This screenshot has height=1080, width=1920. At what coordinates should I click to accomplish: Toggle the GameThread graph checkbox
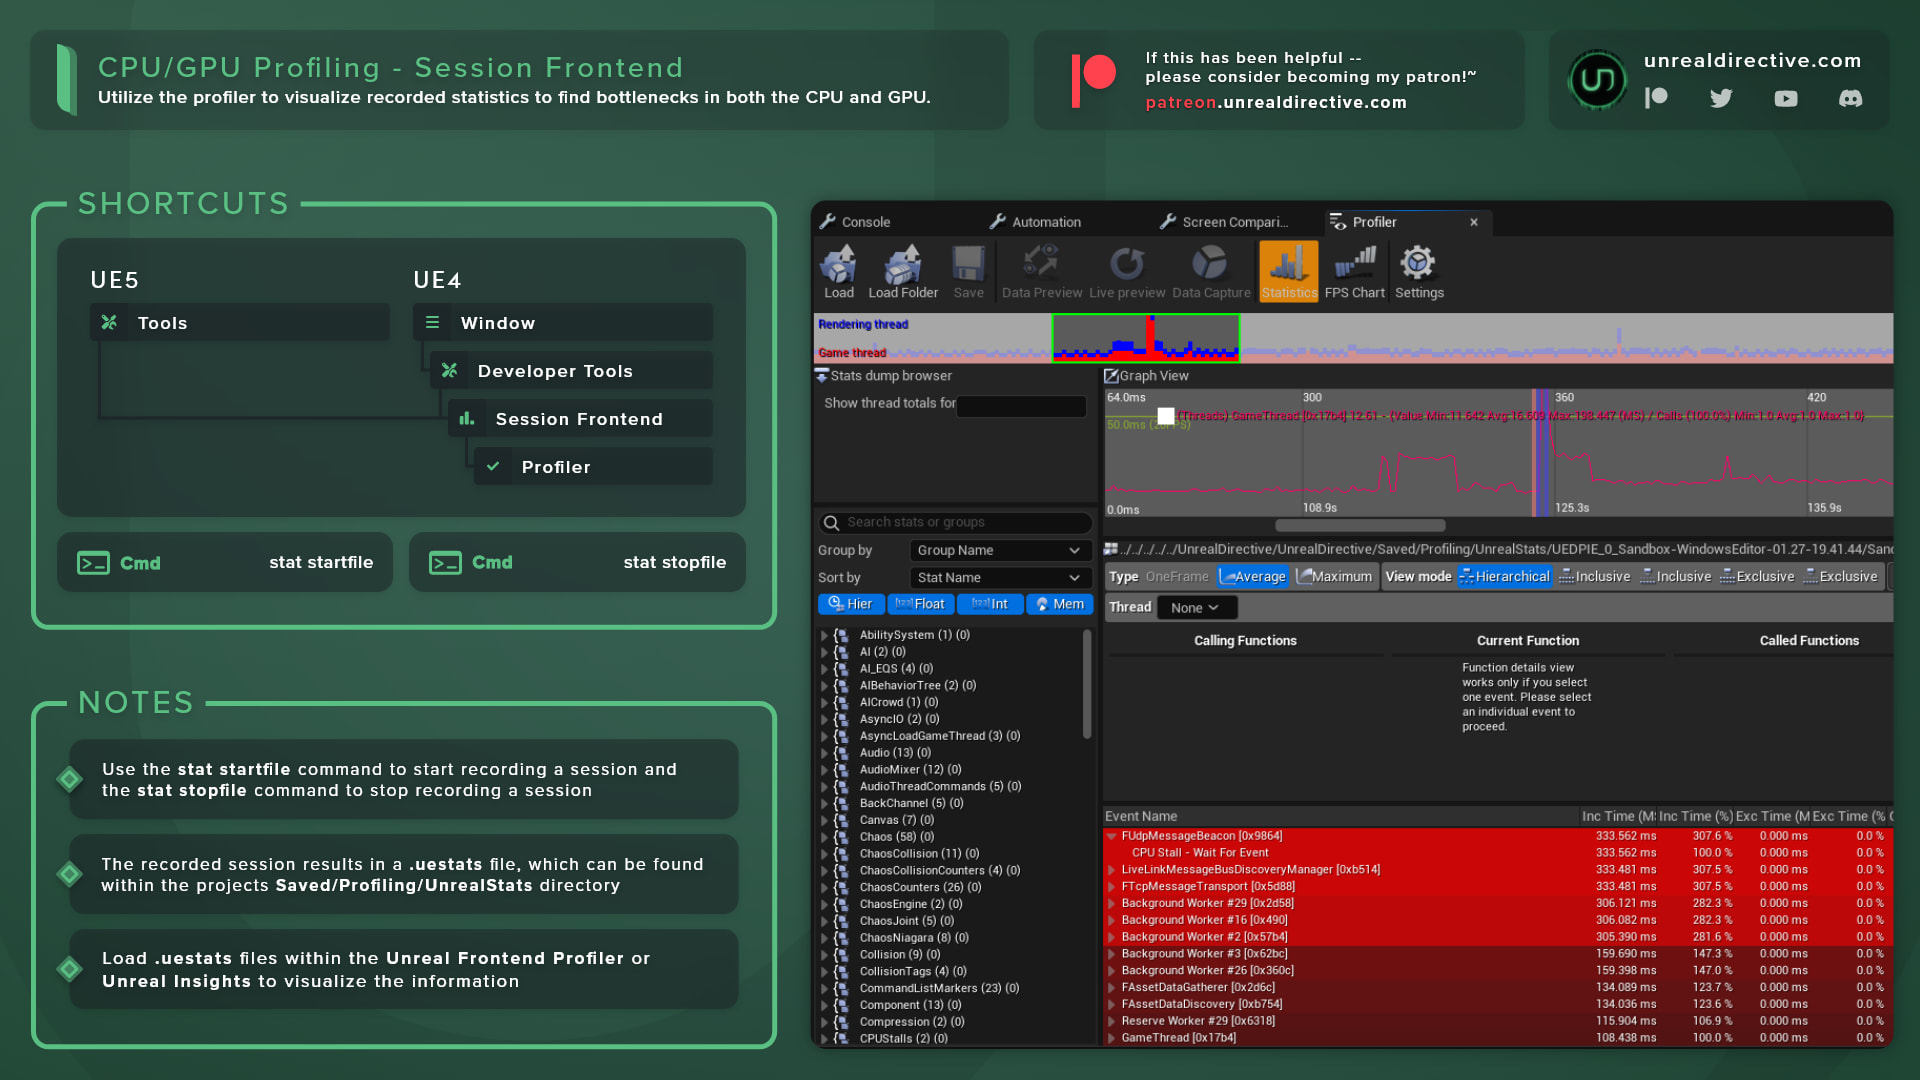pyautogui.click(x=1166, y=416)
